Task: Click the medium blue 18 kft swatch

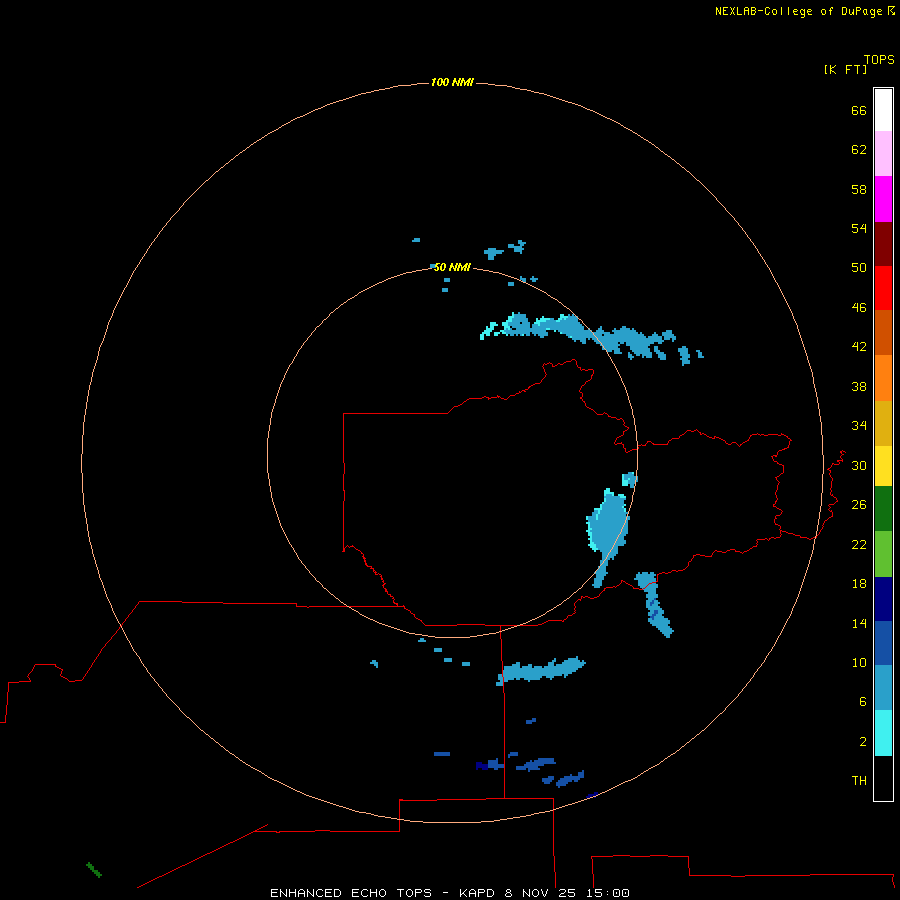Action: [883, 643]
